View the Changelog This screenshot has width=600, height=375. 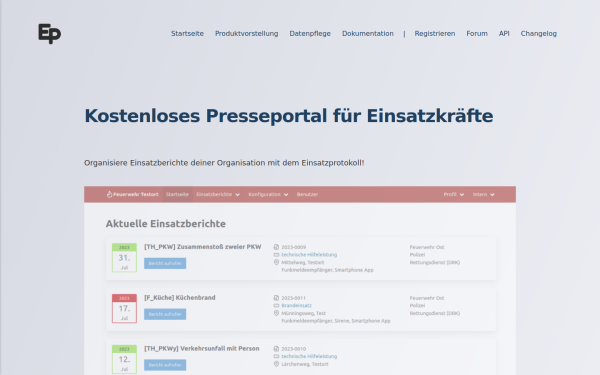click(x=538, y=34)
